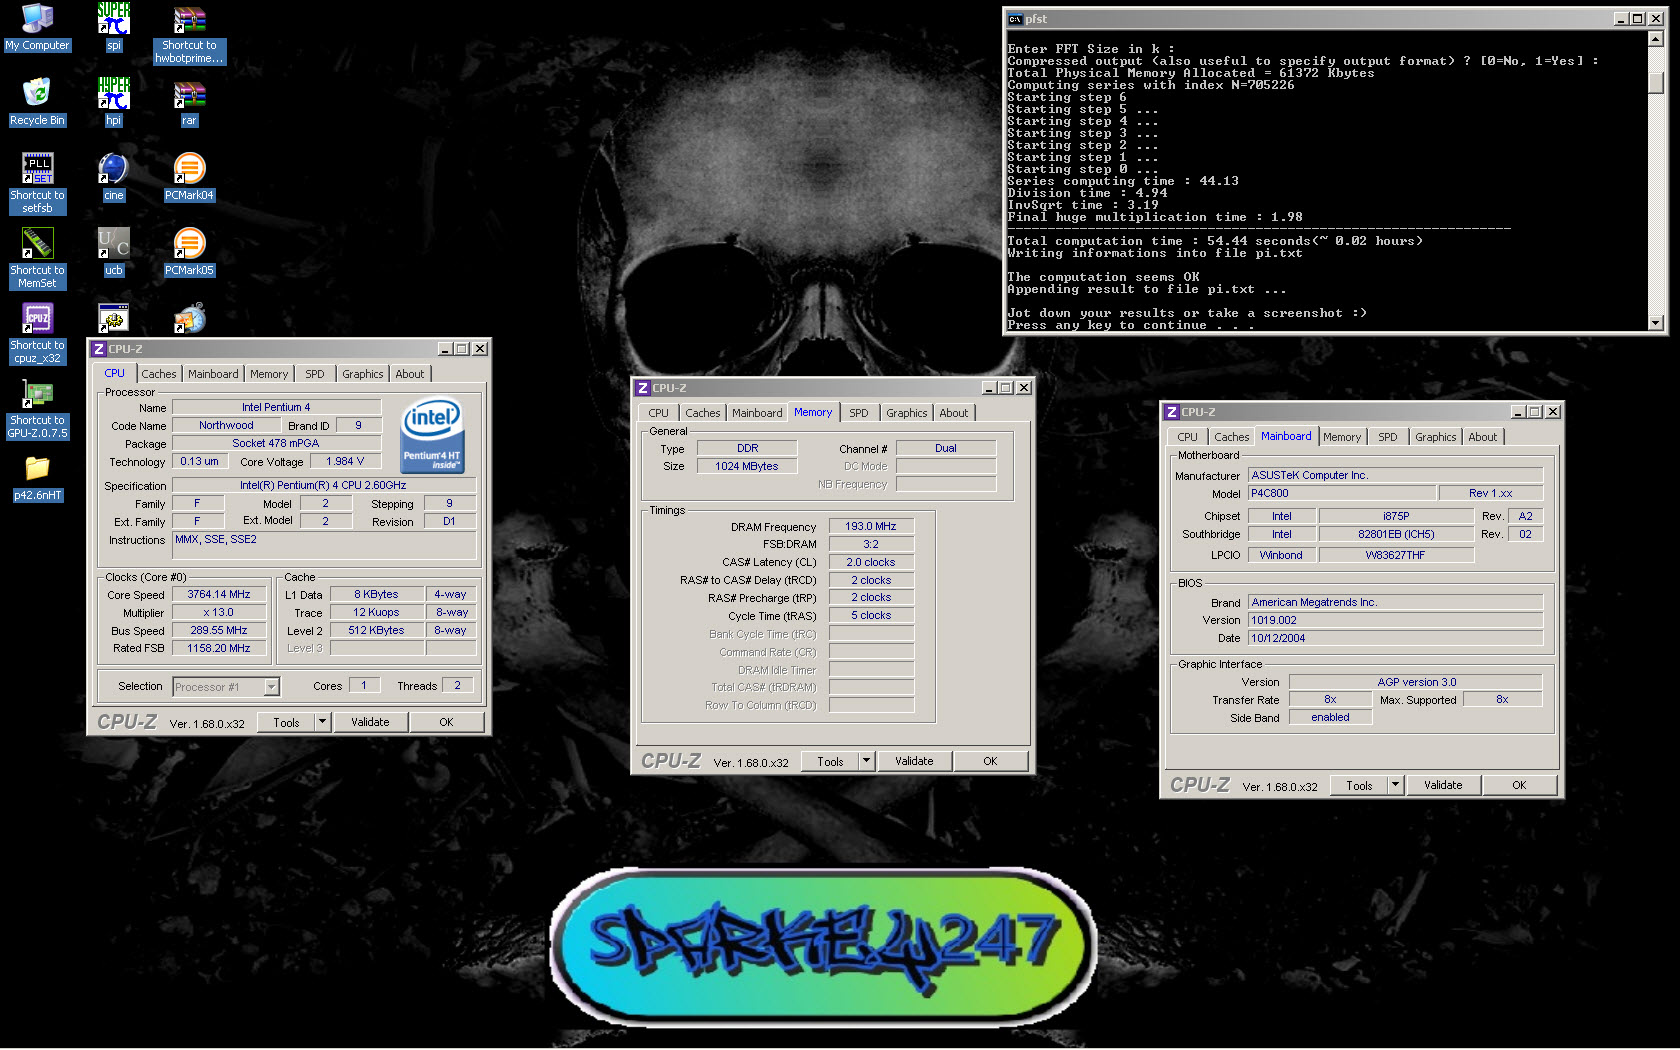Open the About tab in the Memory tab window

pos(953,413)
